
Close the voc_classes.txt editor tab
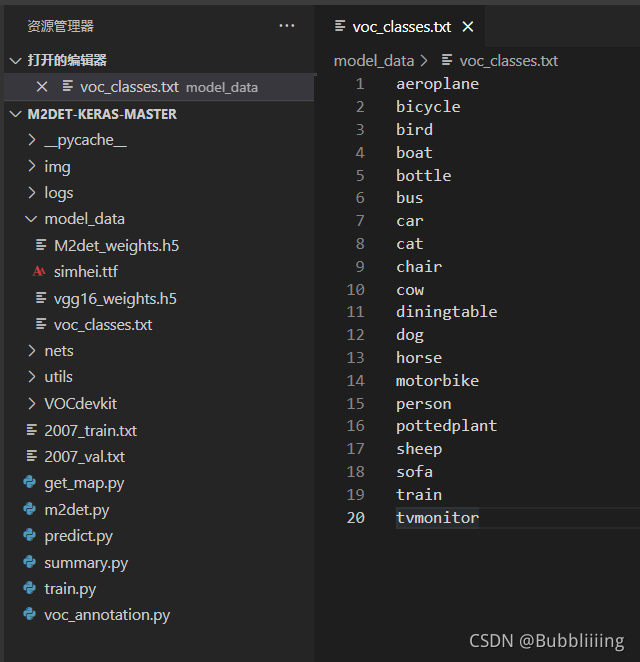tap(468, 27)
